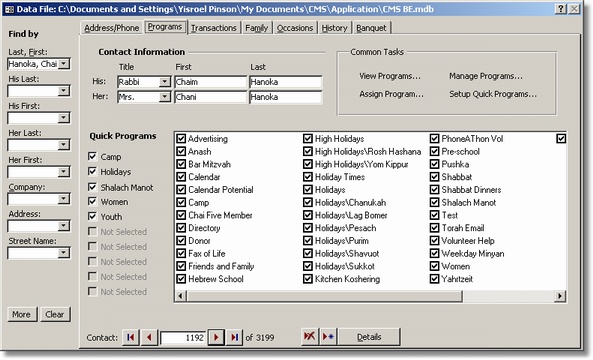Click Her First name field with Chani
The height and width of the screenshot is (360, 593).
pyautogui.click(x=211, y=97)
